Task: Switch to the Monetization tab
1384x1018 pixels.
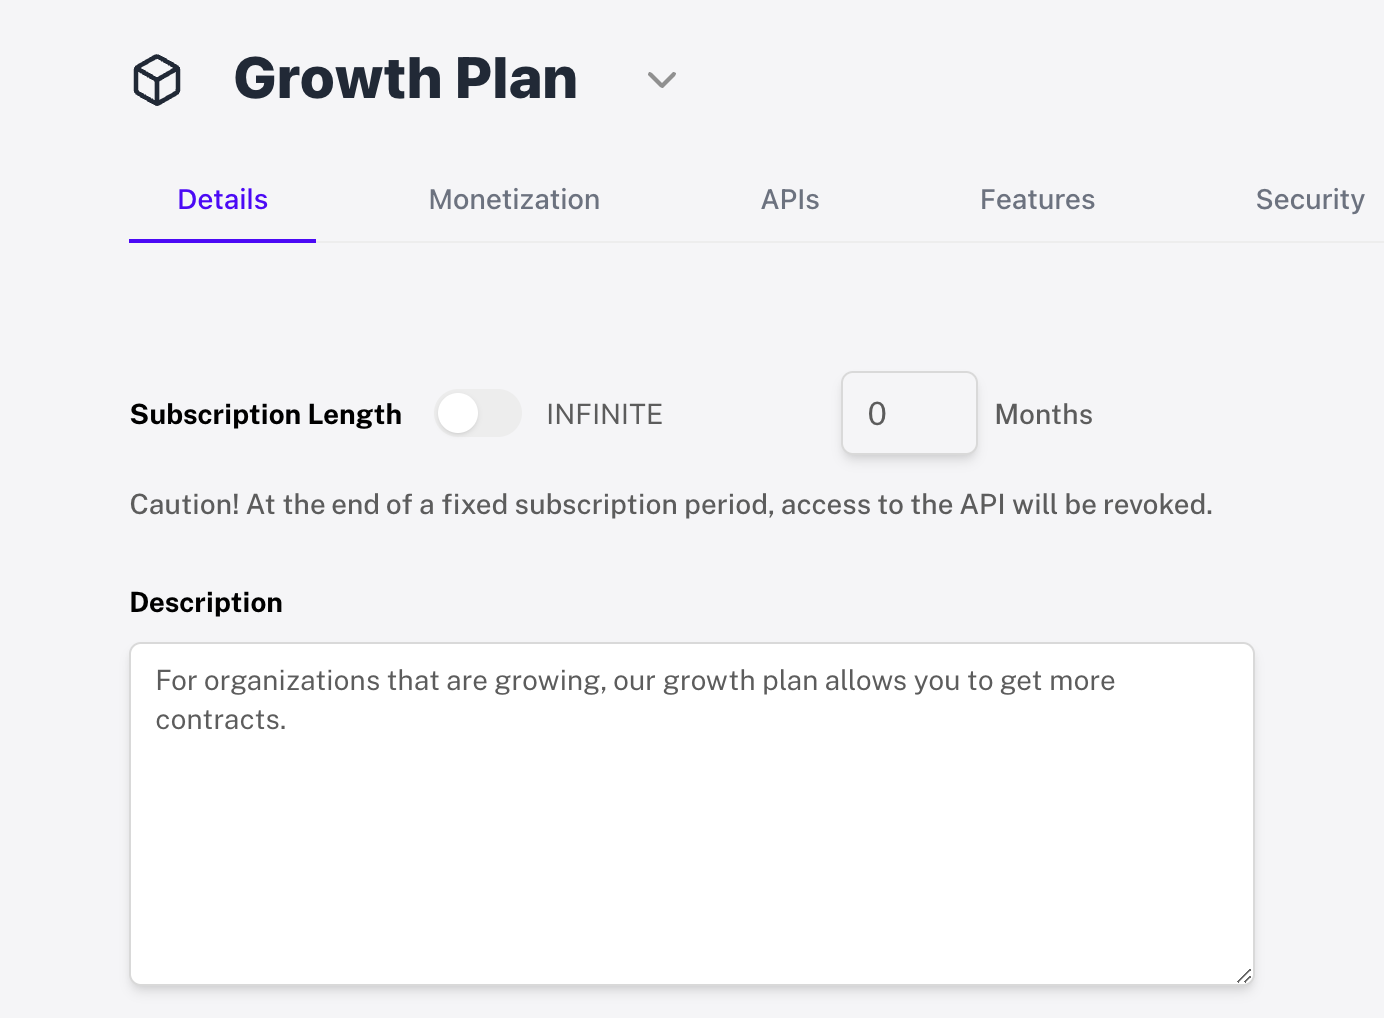Action: point(514,199)
